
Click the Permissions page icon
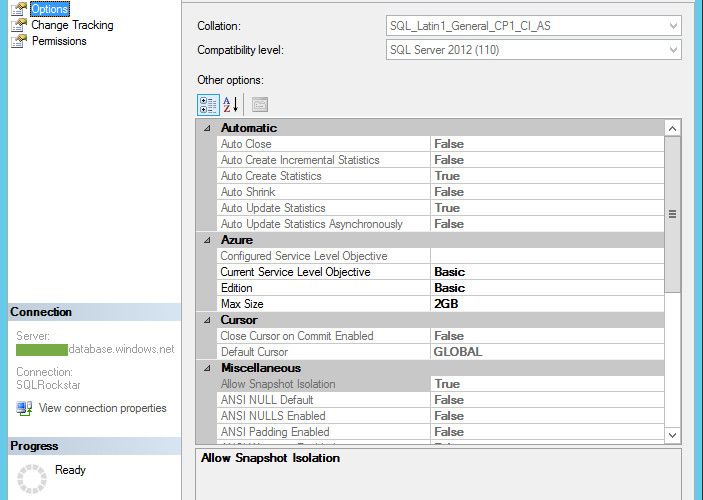pos(19,41)
